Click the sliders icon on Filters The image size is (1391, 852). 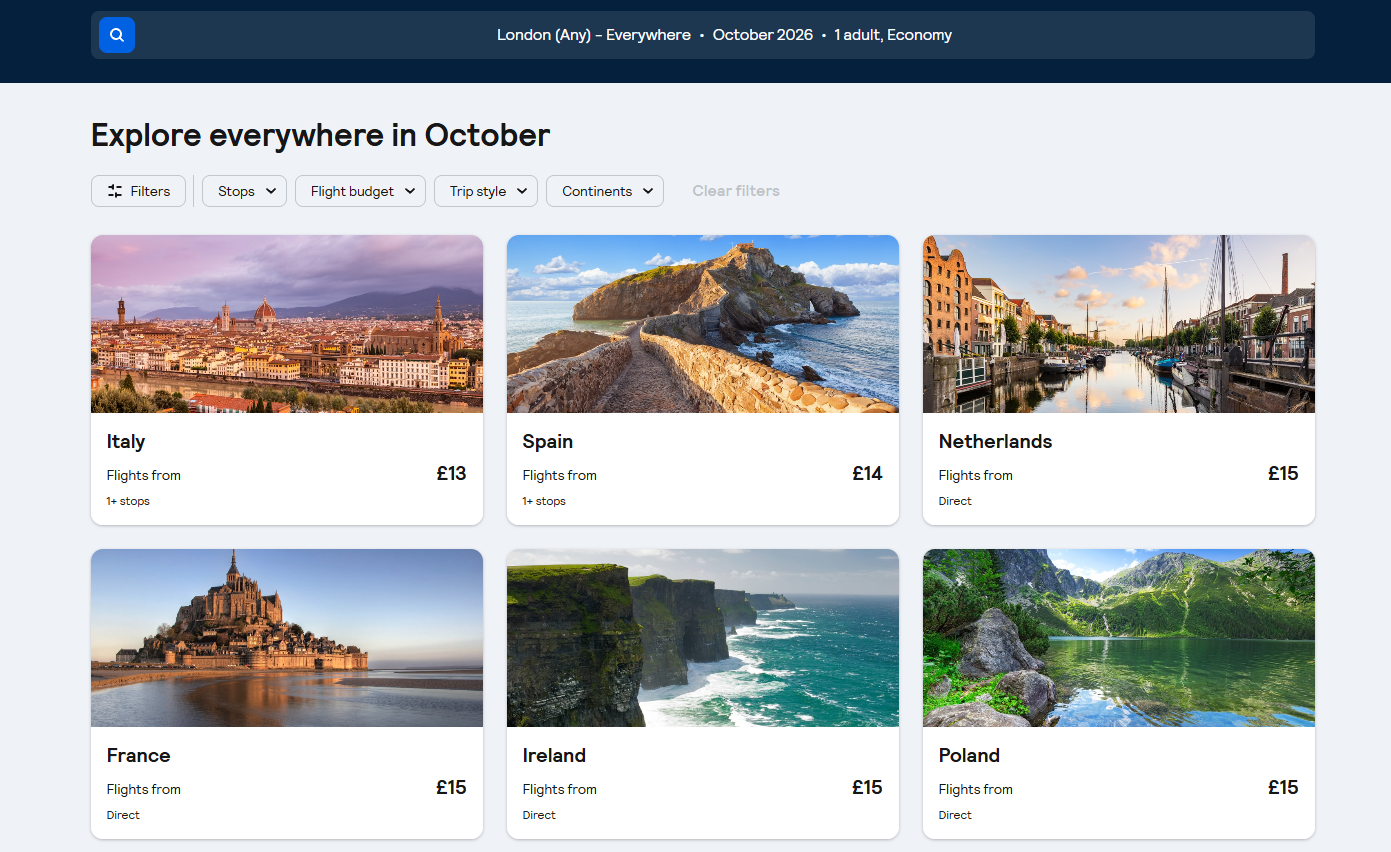click(115, 191)
